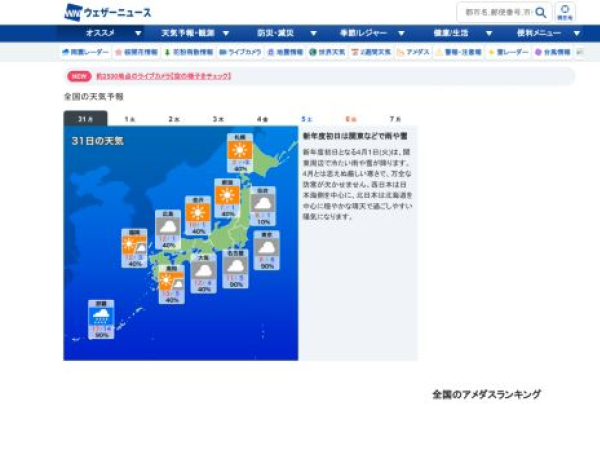
Task: Open the 警報・注意報 warnings shortcut
Action: click(458, 52)
